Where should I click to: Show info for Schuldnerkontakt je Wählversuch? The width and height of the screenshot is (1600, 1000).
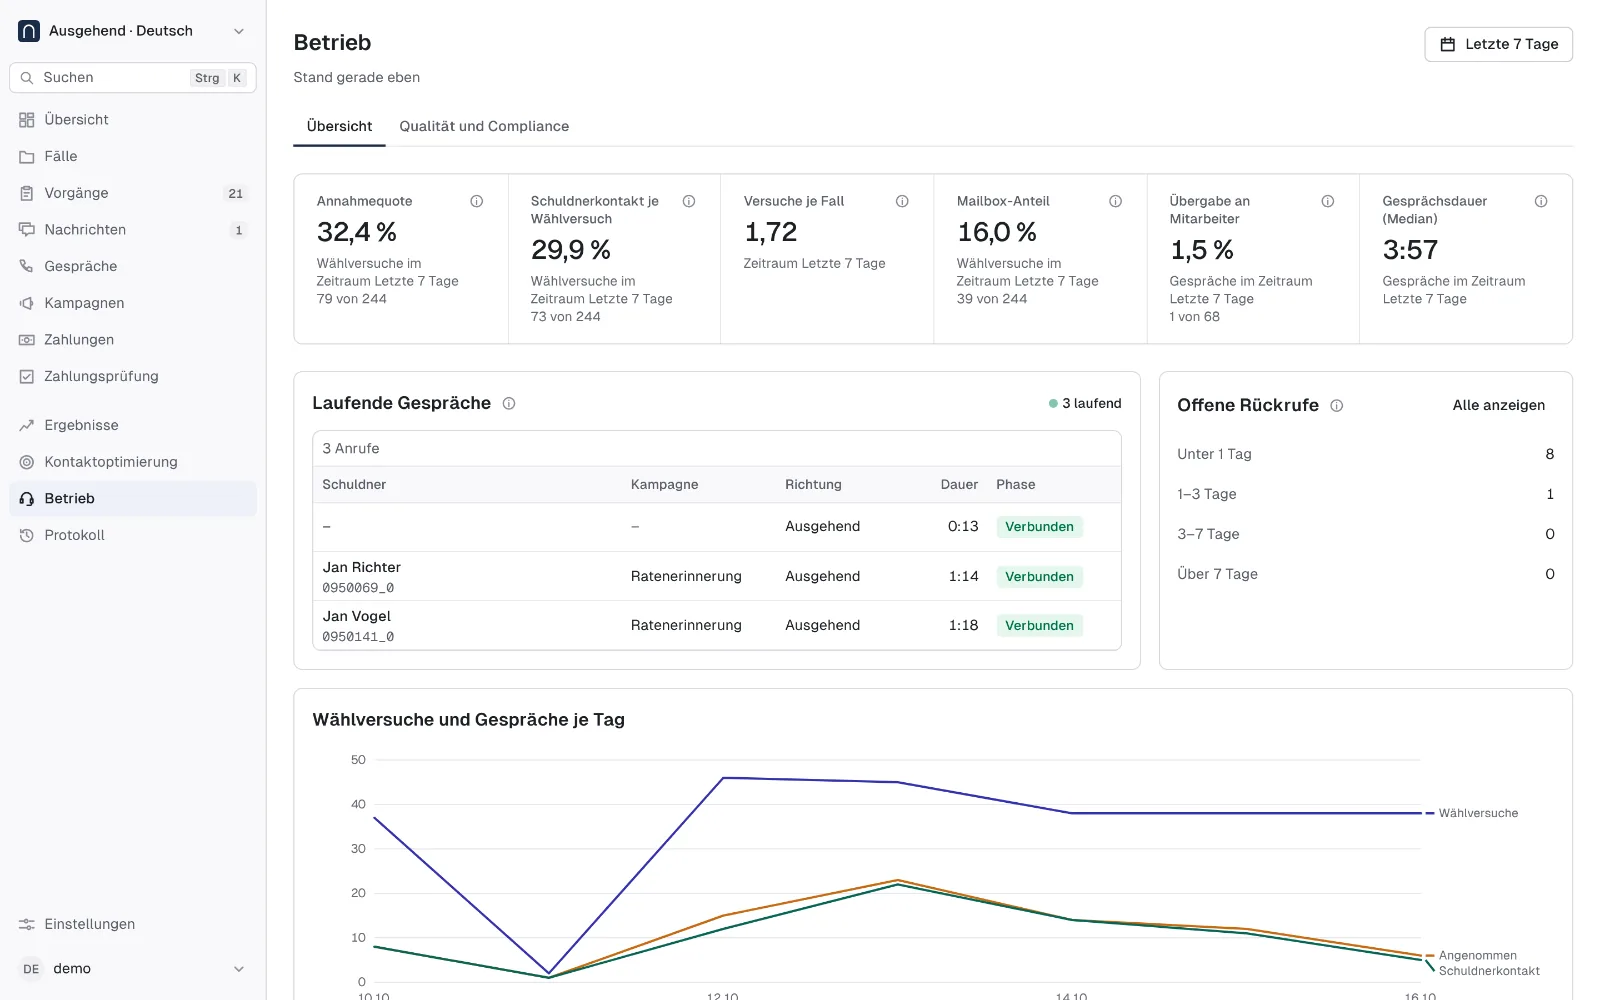click(x=689, y=201)
